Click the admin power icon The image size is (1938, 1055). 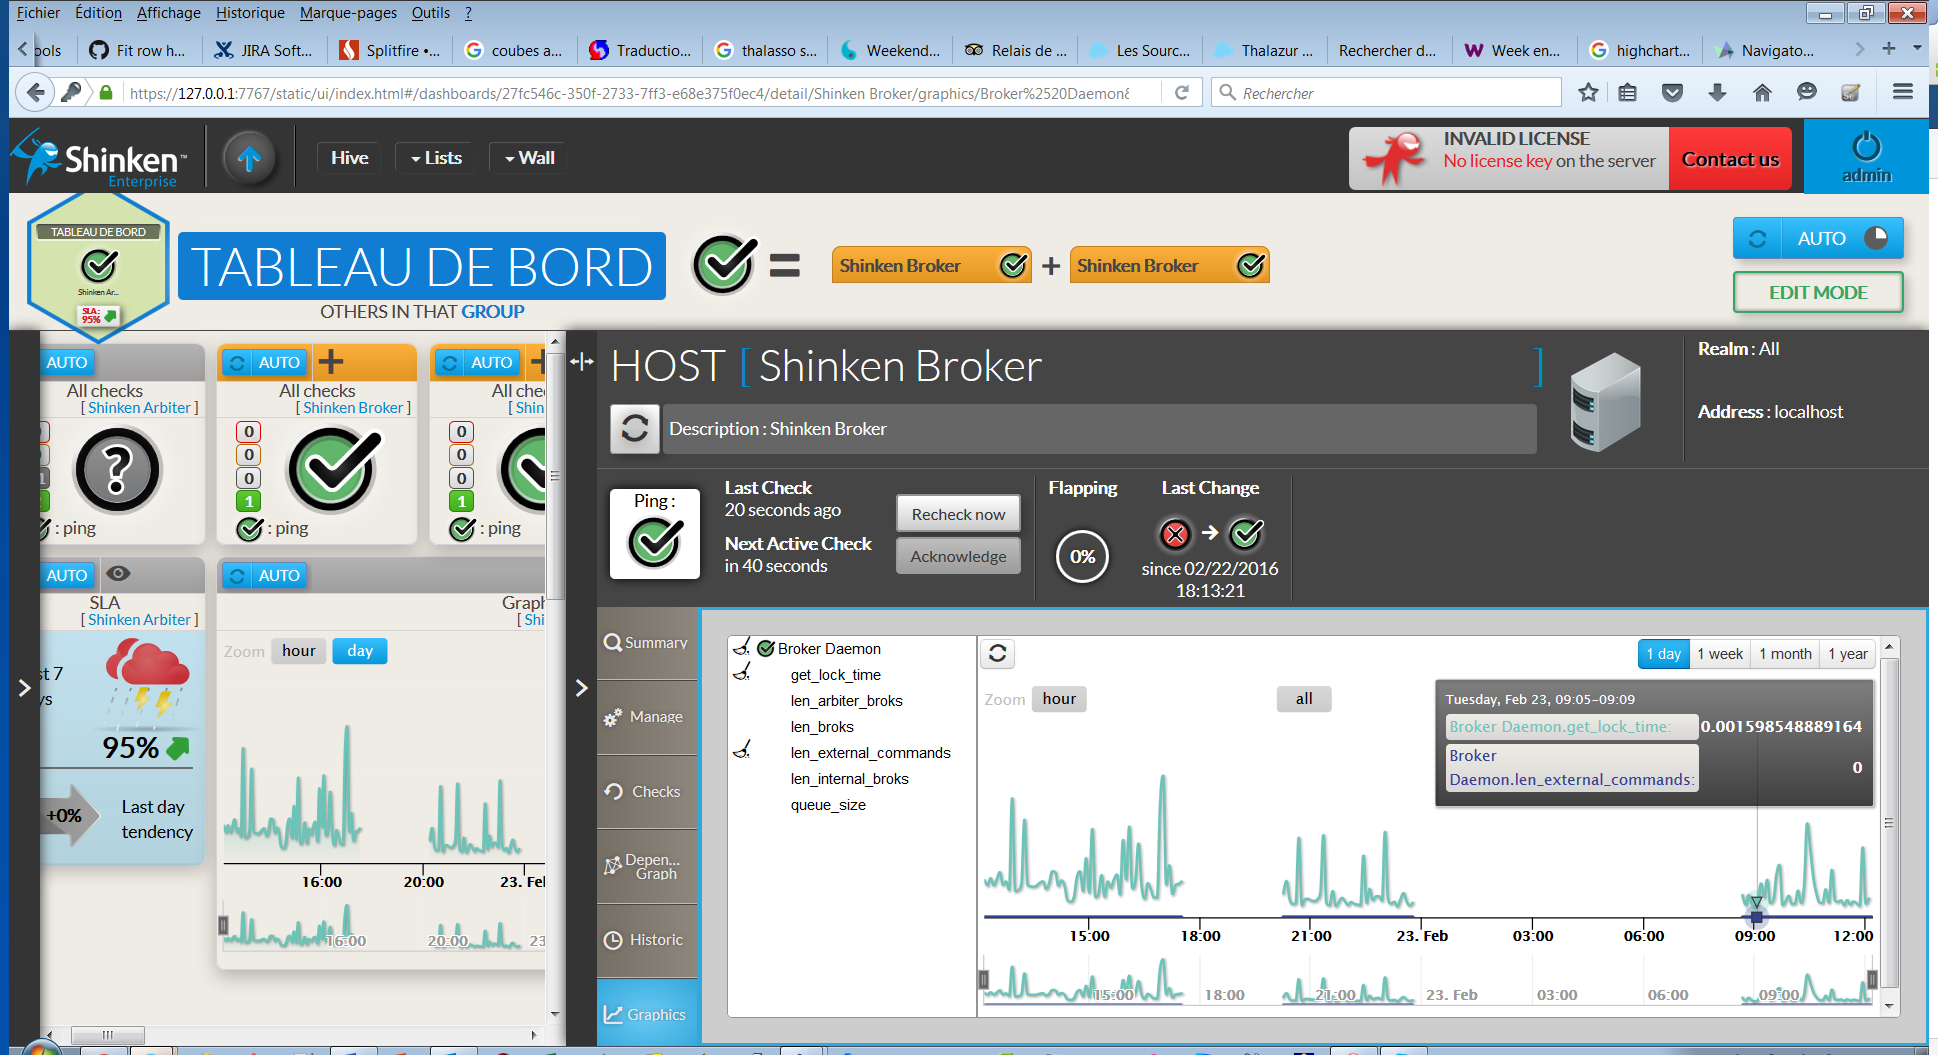coord(1866,148)
